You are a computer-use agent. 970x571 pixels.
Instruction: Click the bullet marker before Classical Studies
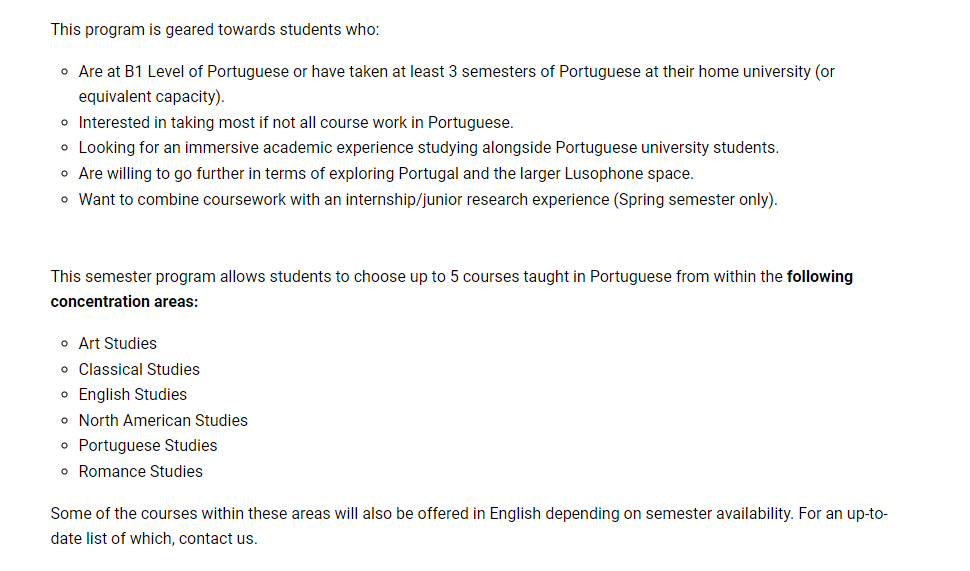[64, 369]
